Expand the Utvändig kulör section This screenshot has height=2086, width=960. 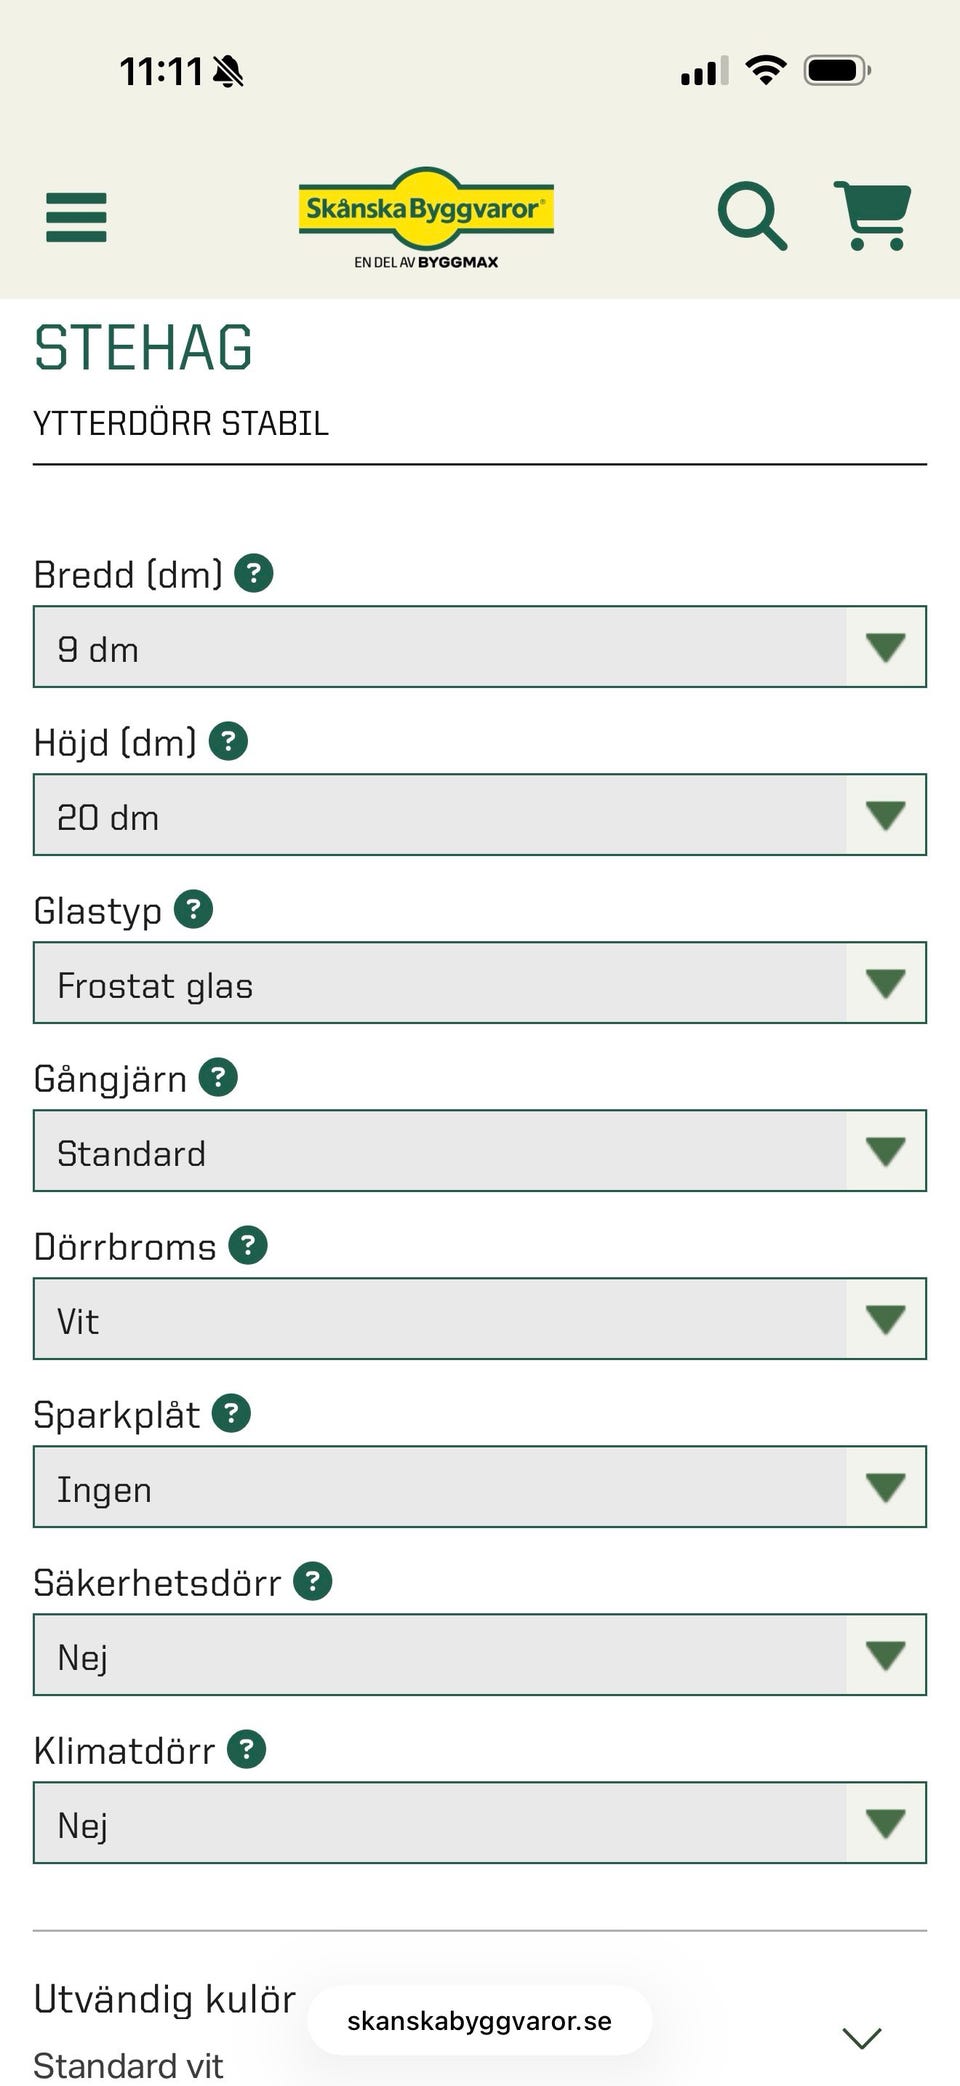pos(861,2036)
